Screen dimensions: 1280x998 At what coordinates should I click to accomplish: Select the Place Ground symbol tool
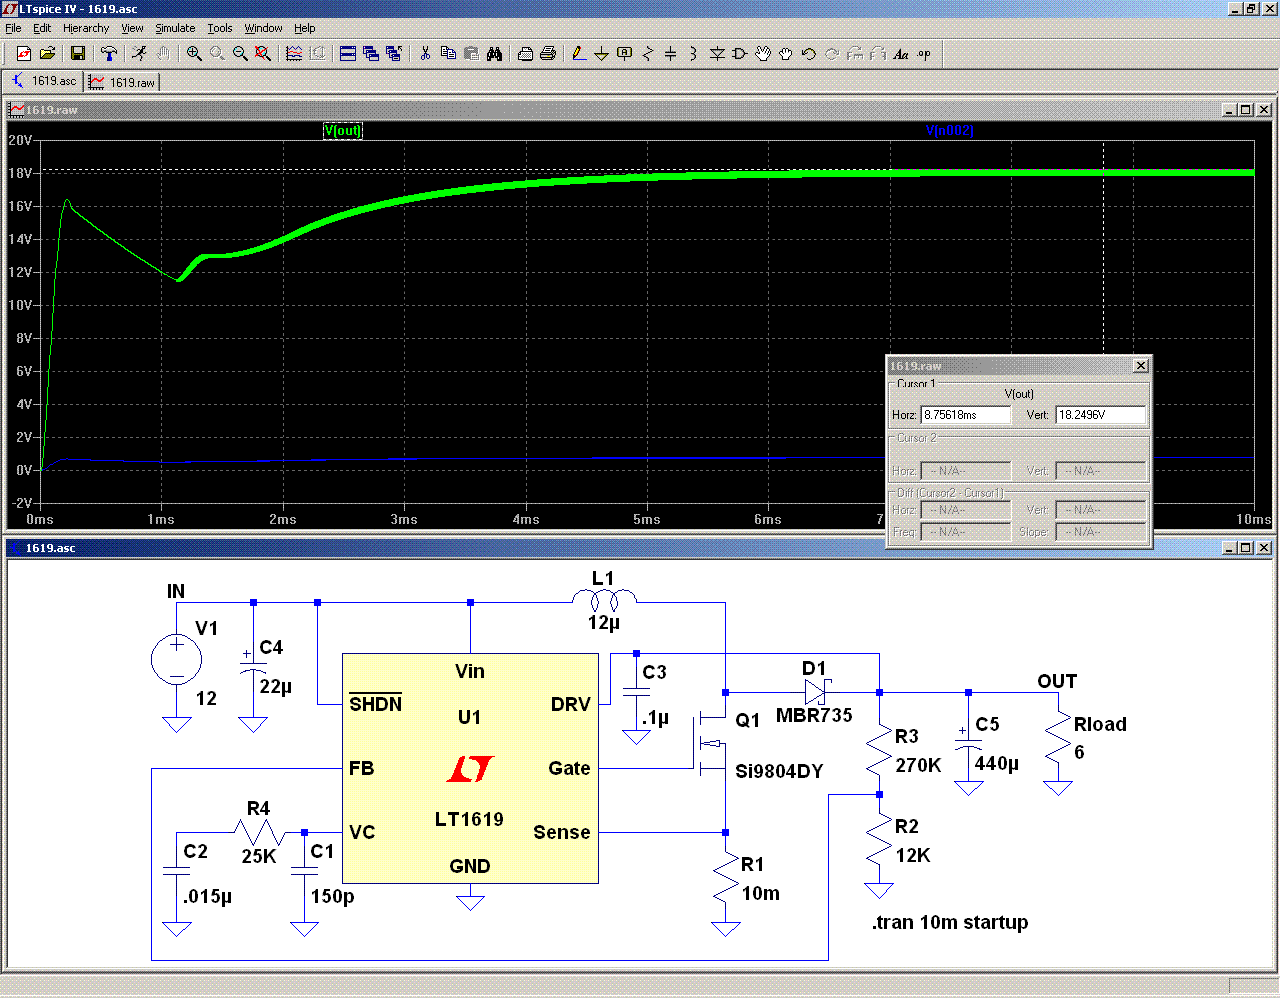click(x=602, y=54)
